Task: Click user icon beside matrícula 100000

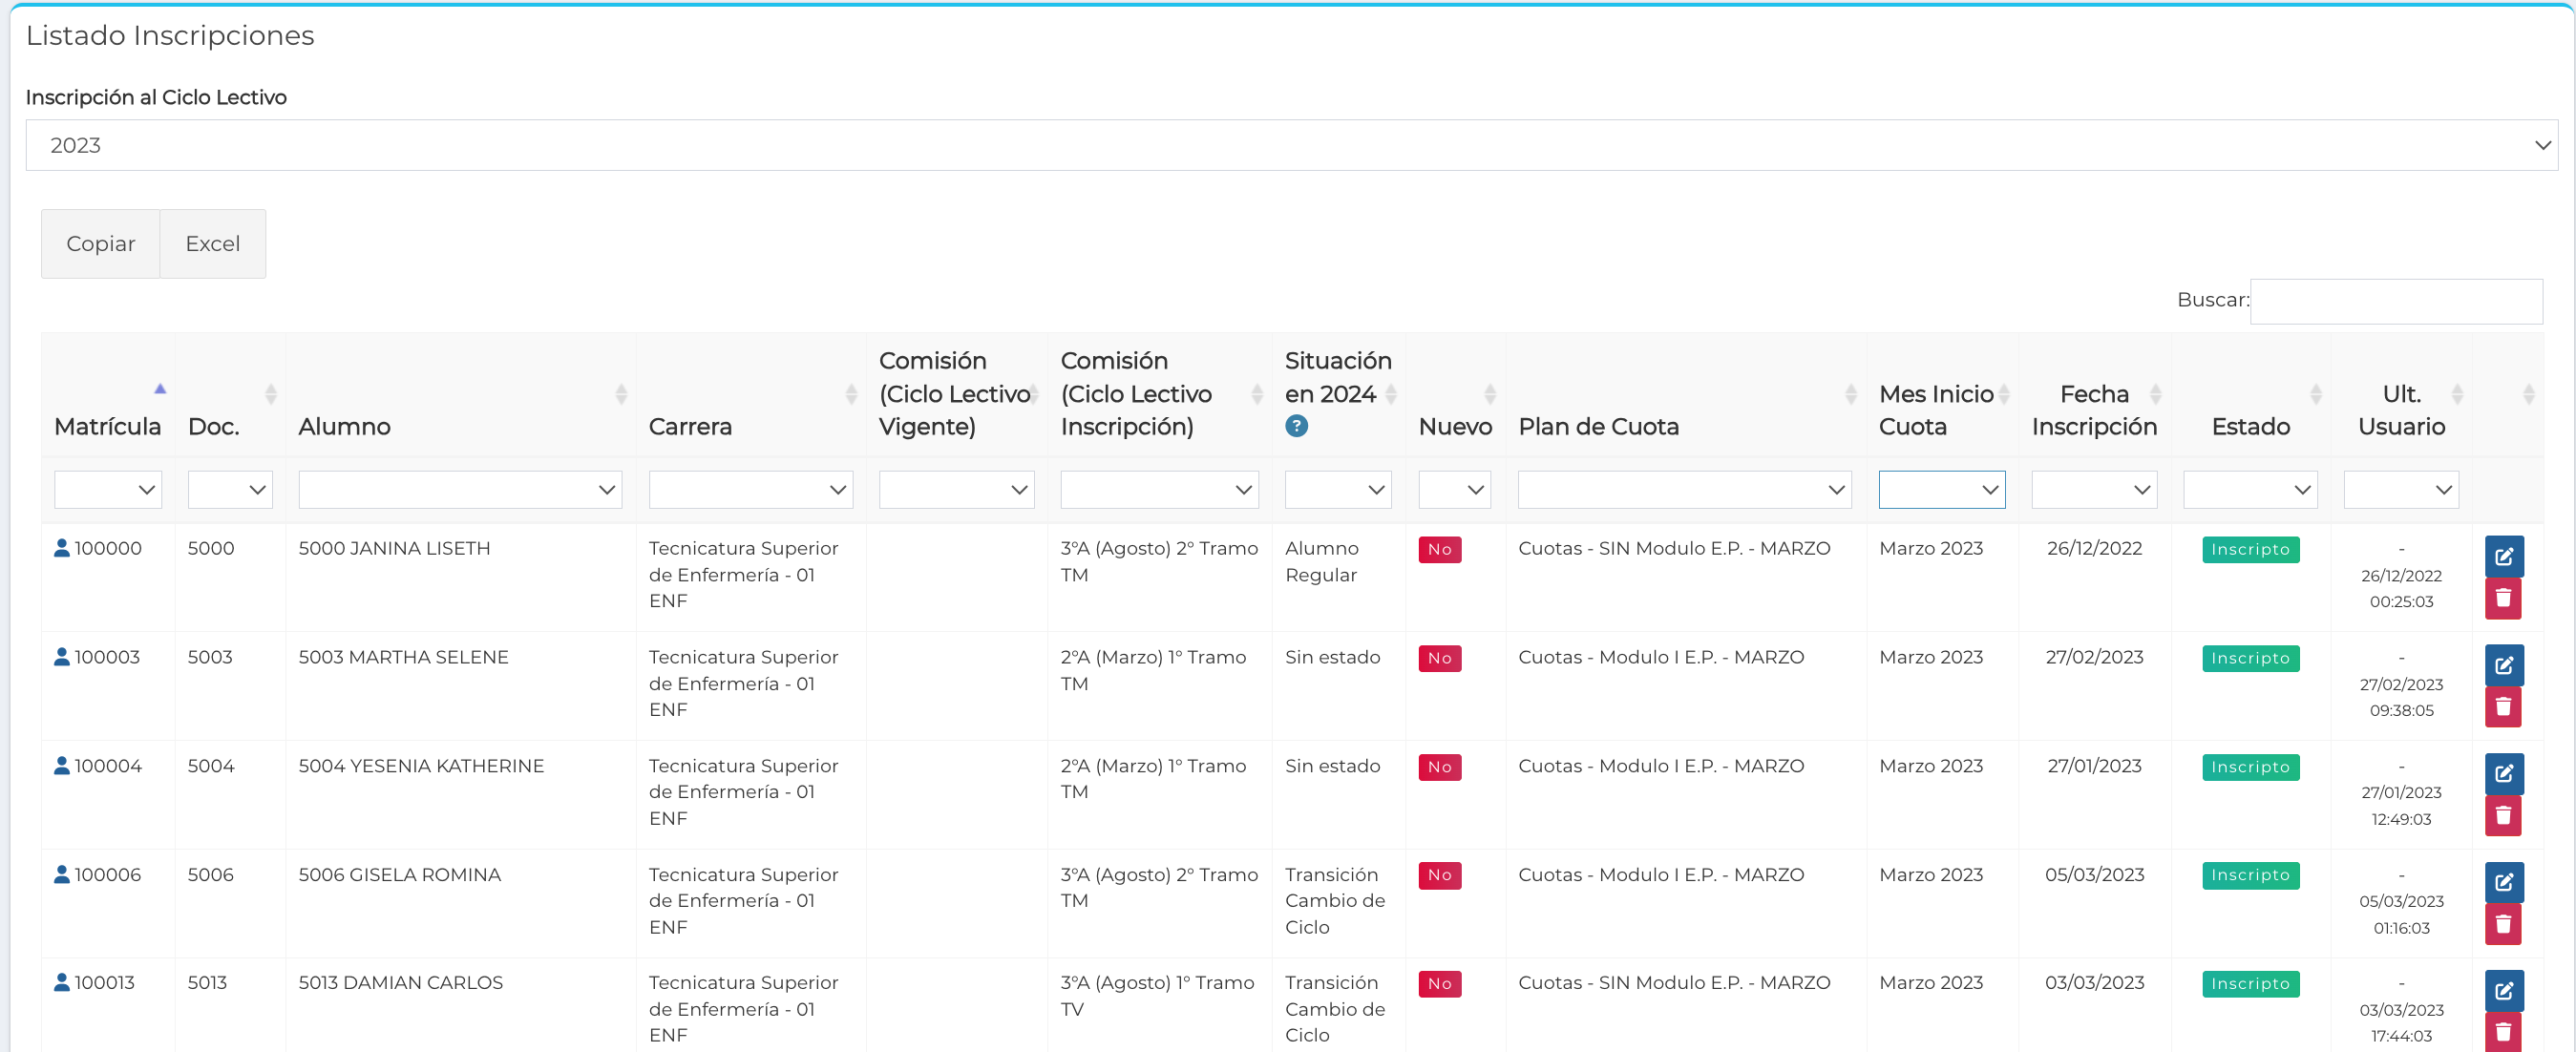Action: pyautogui.click(x=62, y=548)
